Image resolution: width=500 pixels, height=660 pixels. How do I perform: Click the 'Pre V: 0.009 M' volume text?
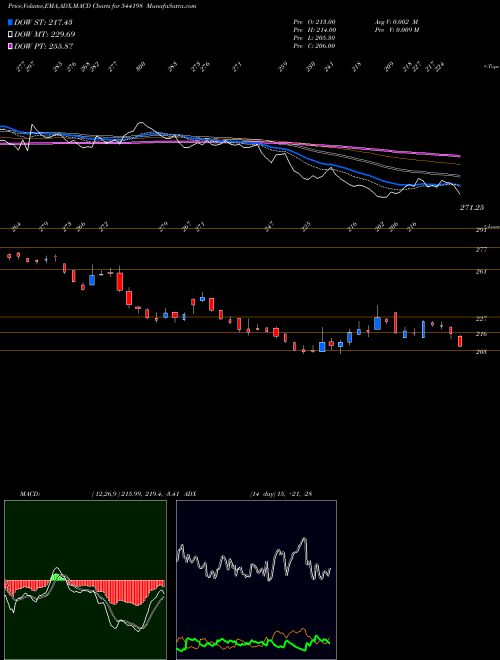pos(396,30)
